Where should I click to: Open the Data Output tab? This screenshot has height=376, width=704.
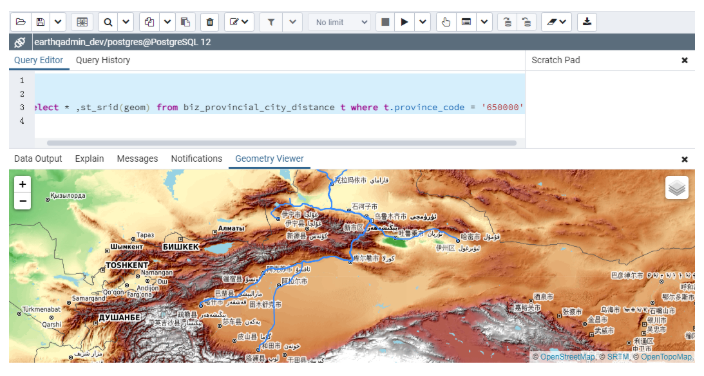tap(38, 159)
